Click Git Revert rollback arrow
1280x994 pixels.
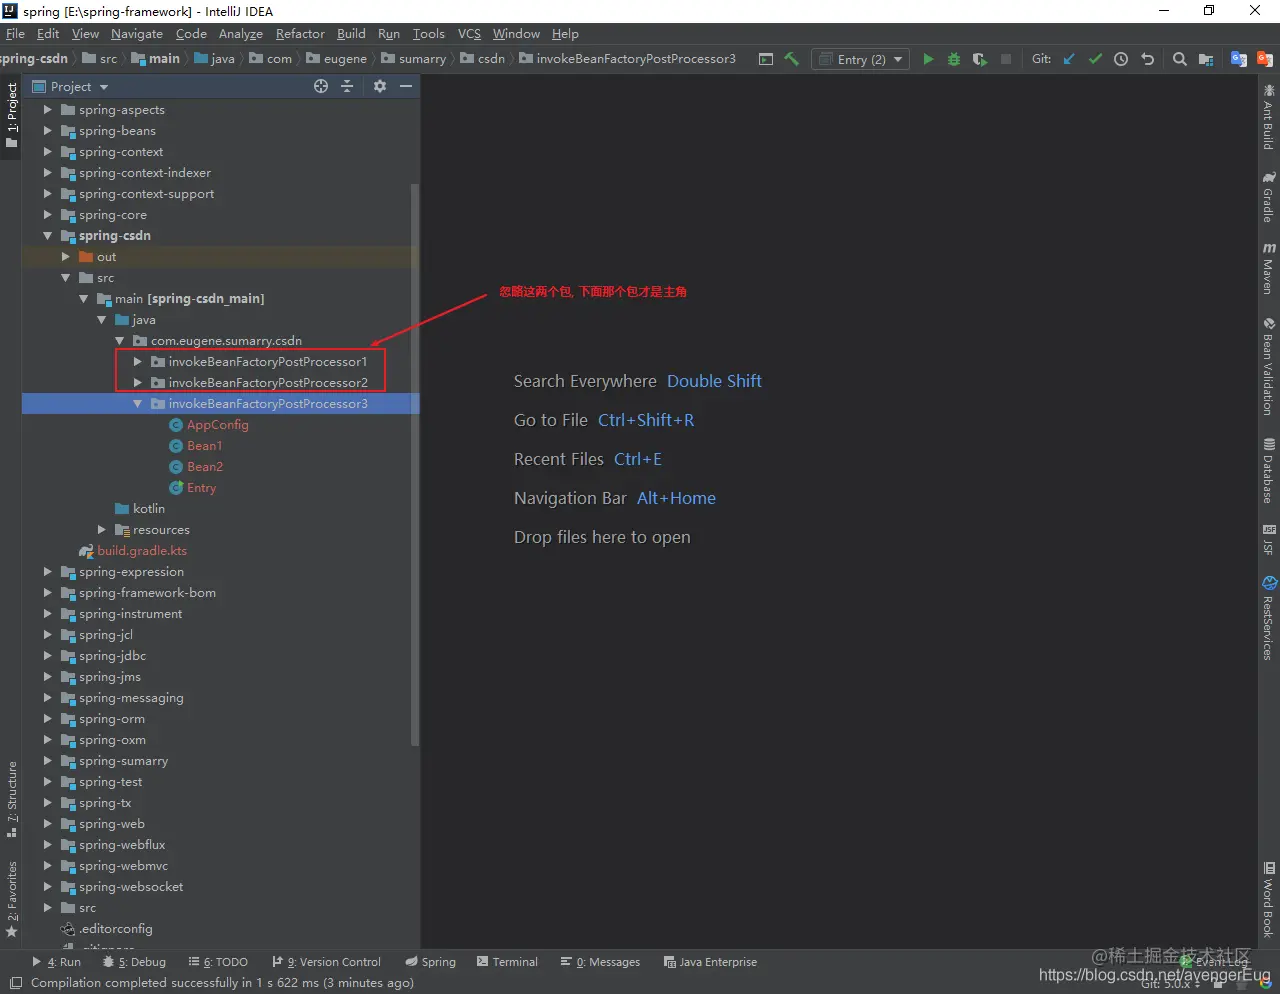pos(1147,59)
